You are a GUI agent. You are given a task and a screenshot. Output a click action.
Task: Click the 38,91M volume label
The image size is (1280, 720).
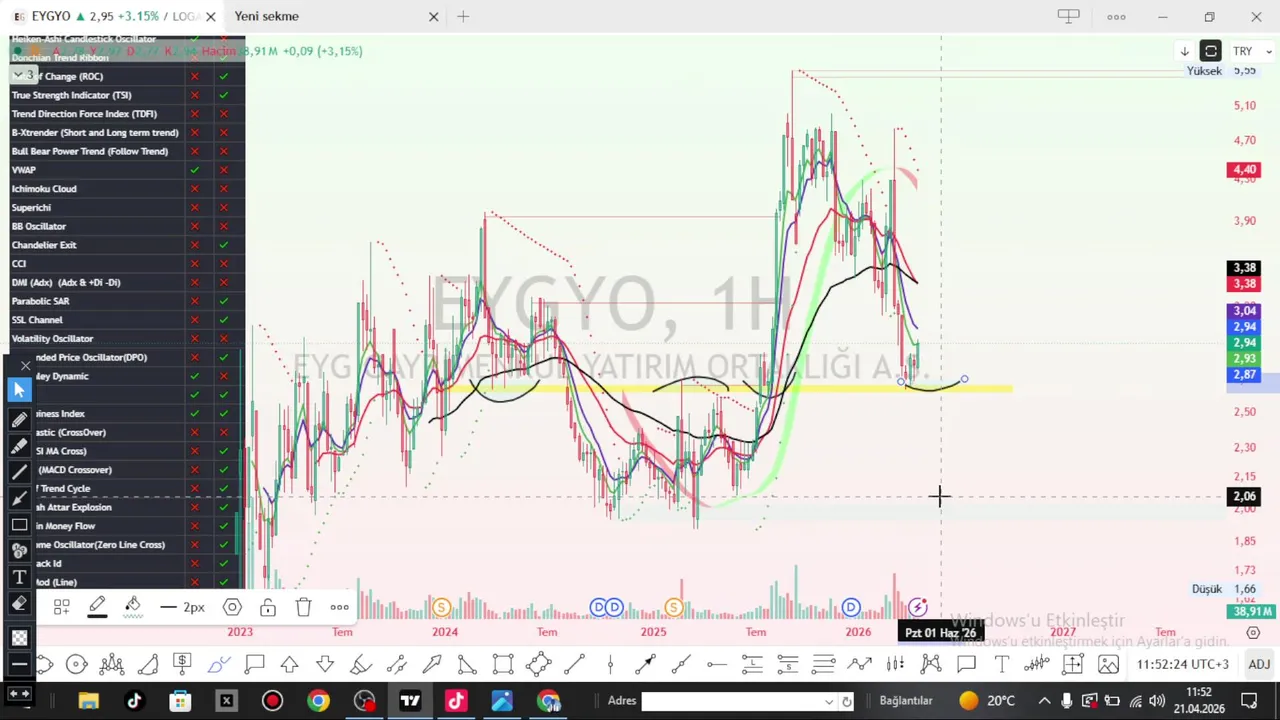(1252, 611)
